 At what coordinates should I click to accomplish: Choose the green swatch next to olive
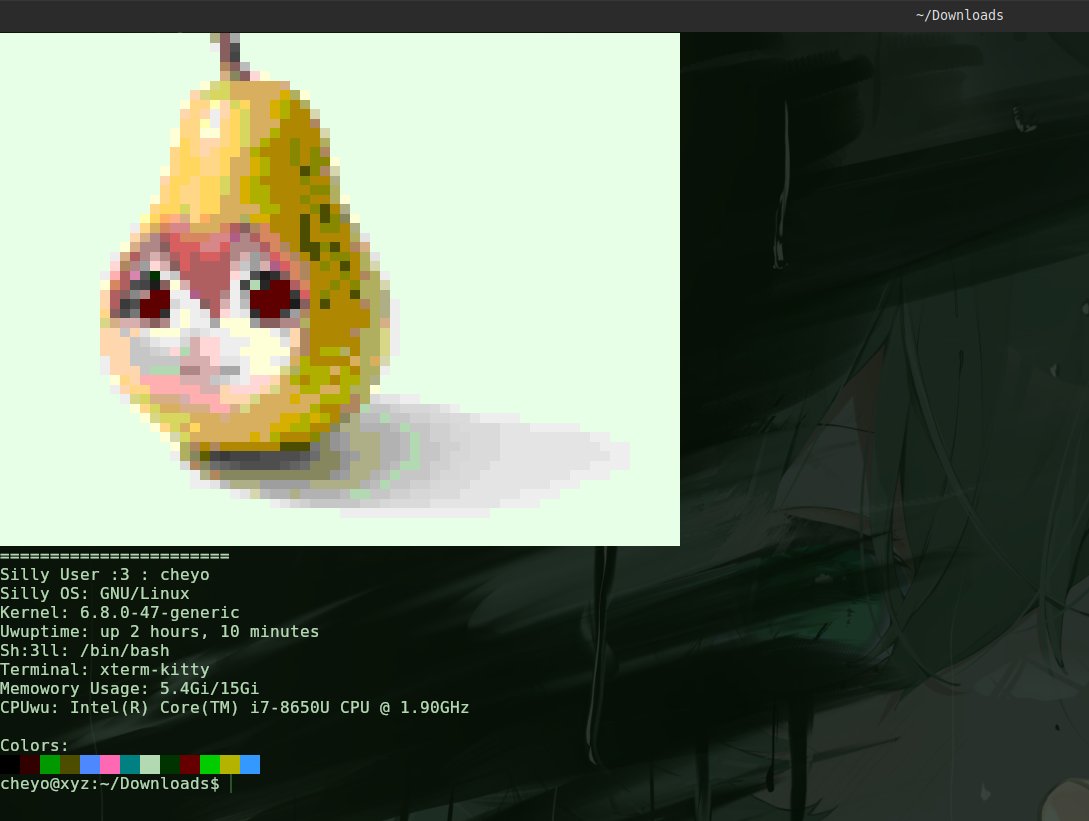pos(50,765)
